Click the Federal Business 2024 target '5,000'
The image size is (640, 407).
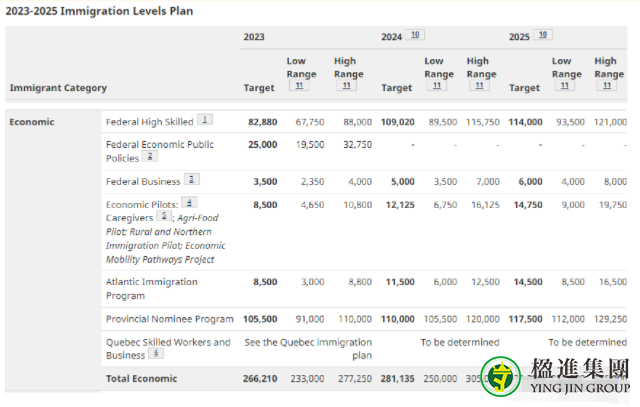click(403, 182)
